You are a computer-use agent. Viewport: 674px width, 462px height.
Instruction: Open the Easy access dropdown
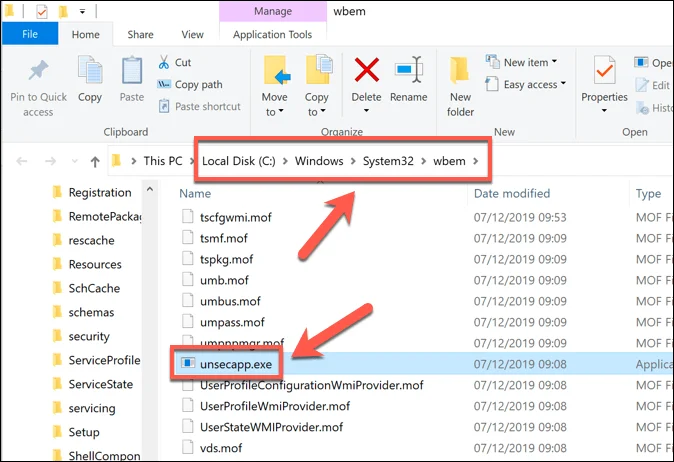click(x=526, y=84)
